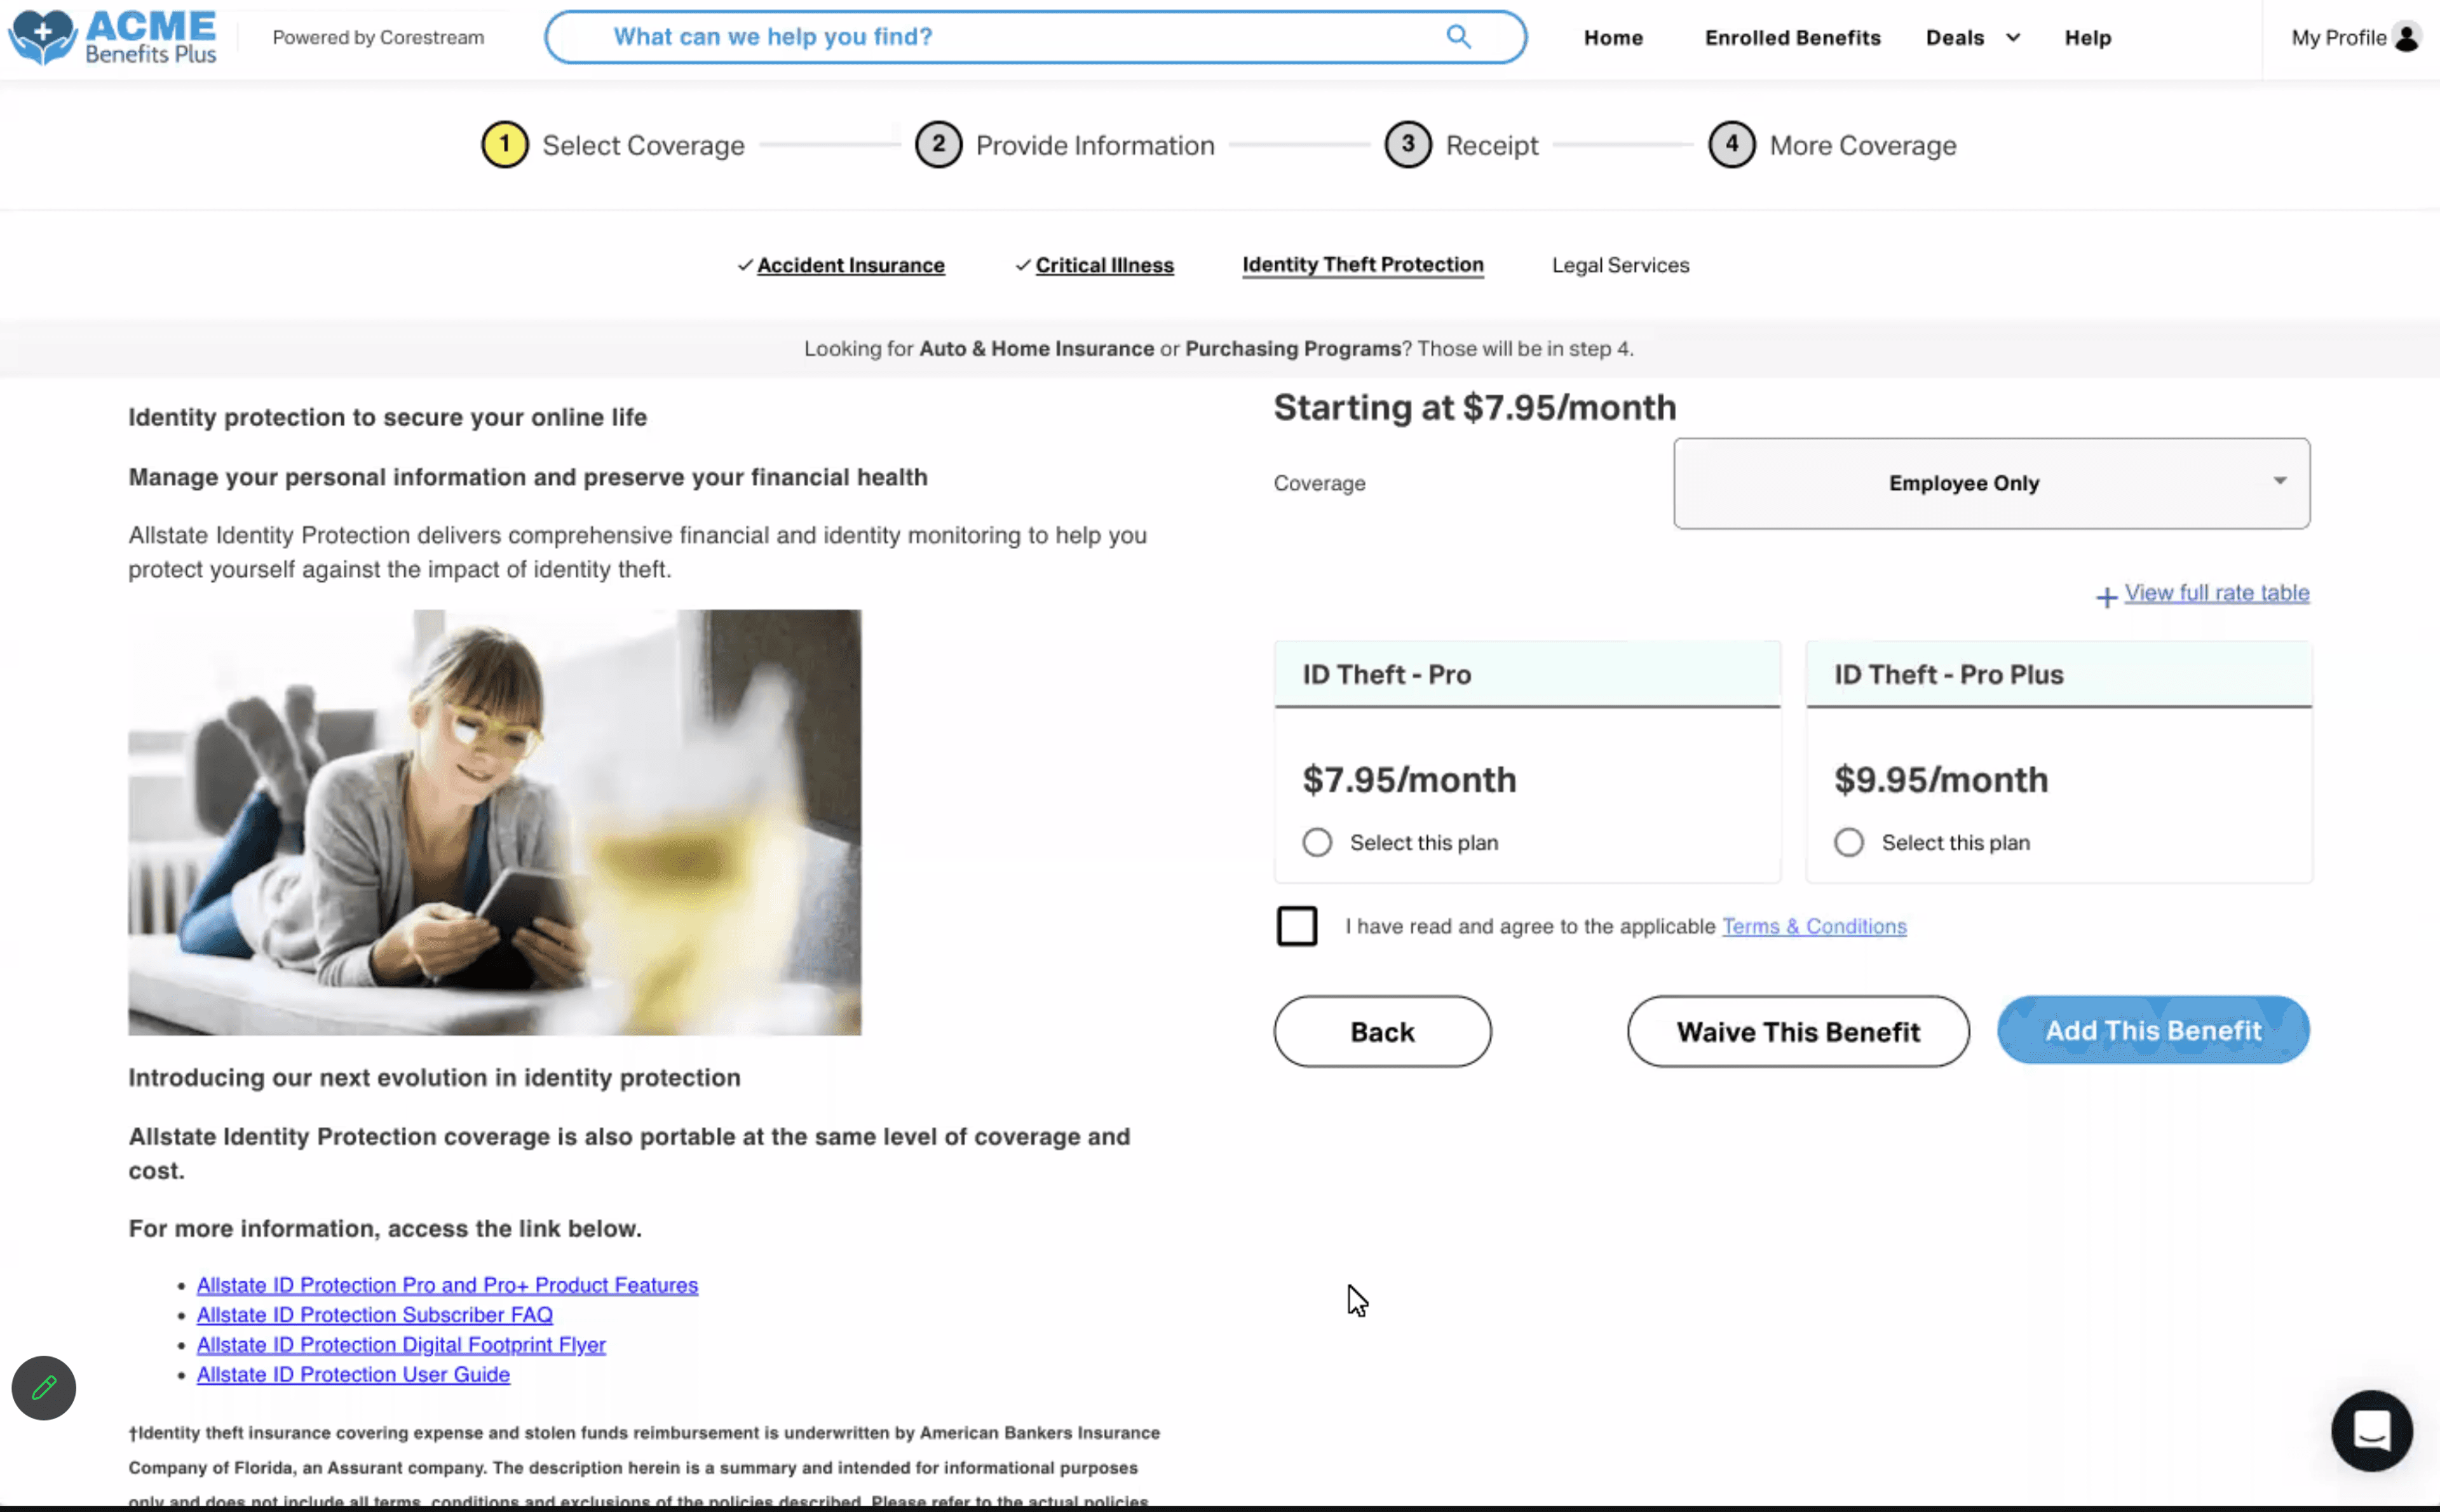Viewport: 2440px width, 1512px height.
Task: Click the Select Coverage step label
Action: click(643, 146)
